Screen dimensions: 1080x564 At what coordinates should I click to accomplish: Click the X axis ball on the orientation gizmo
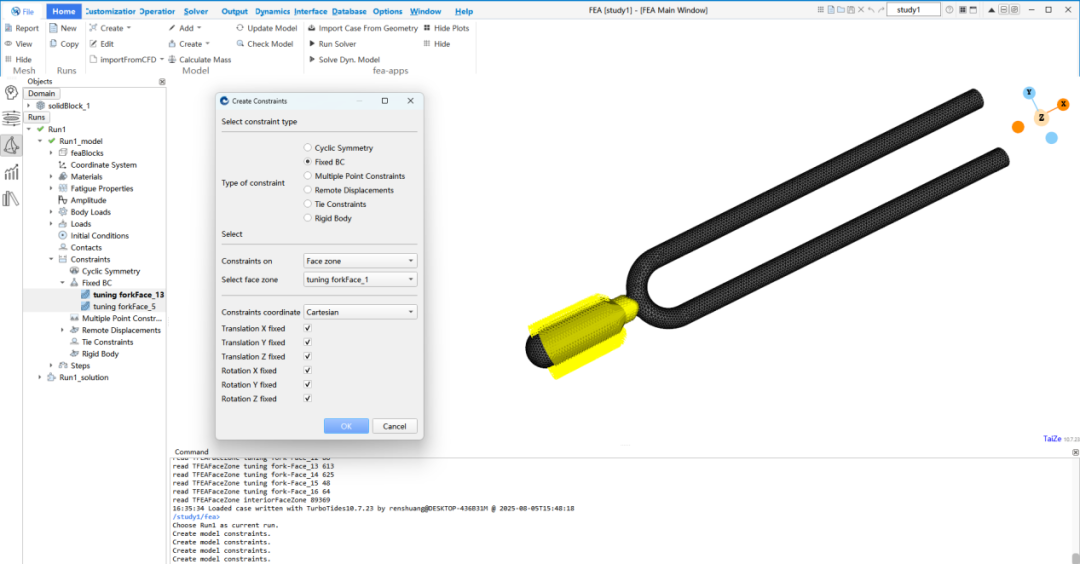[x=1063, y=104]
